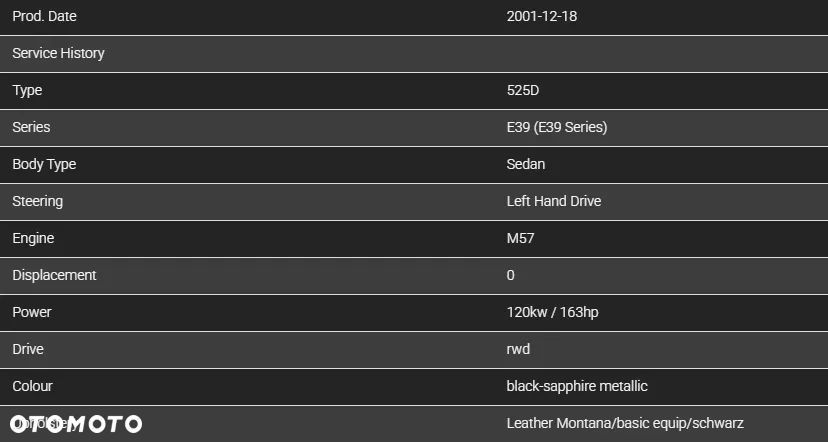This screenshot has height=442, width=828.
Task: Click the Steering label
Action: pyautogui.click(x=37, y=201)
